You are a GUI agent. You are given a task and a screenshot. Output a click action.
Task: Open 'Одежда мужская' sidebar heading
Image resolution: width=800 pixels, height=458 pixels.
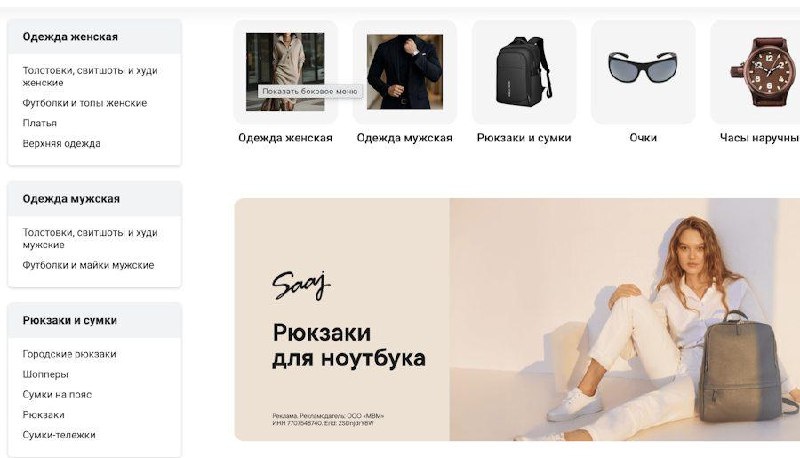click(x=71, y=199)
